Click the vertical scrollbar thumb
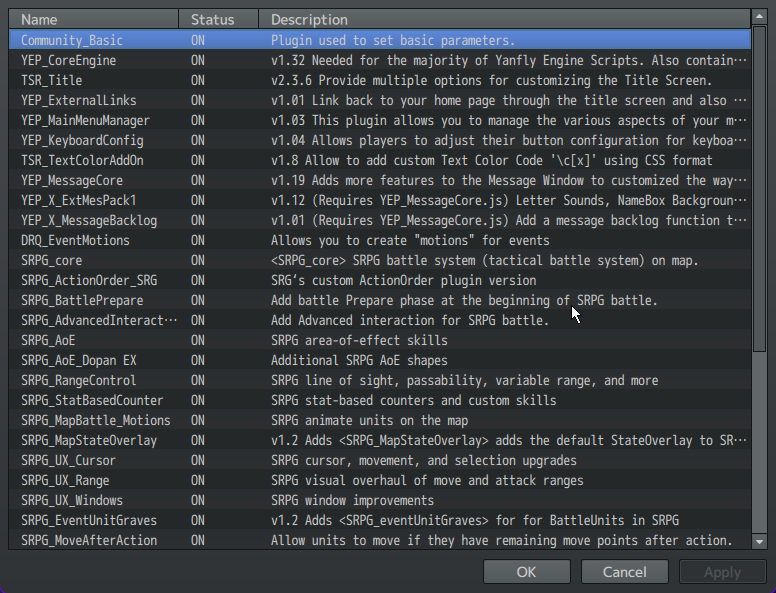The image size is (776, 593). click(759, 189)
